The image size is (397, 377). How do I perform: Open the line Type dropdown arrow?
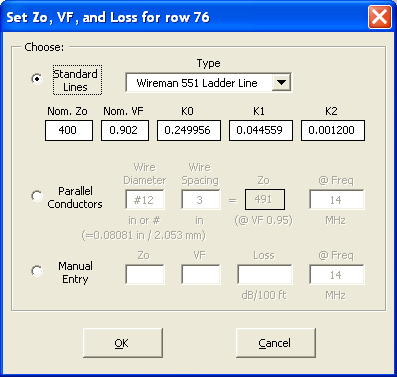pos(281,82)
